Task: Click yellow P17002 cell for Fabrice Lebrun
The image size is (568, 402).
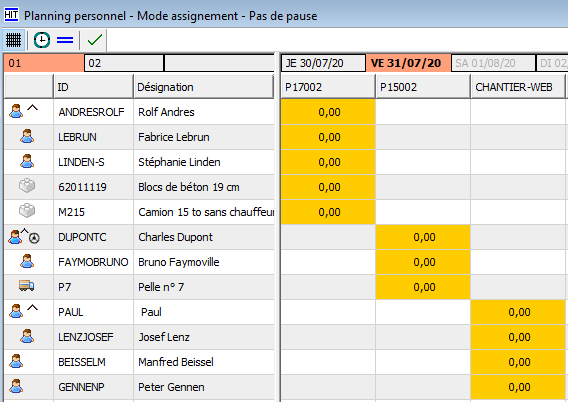Action: (328, 137)
